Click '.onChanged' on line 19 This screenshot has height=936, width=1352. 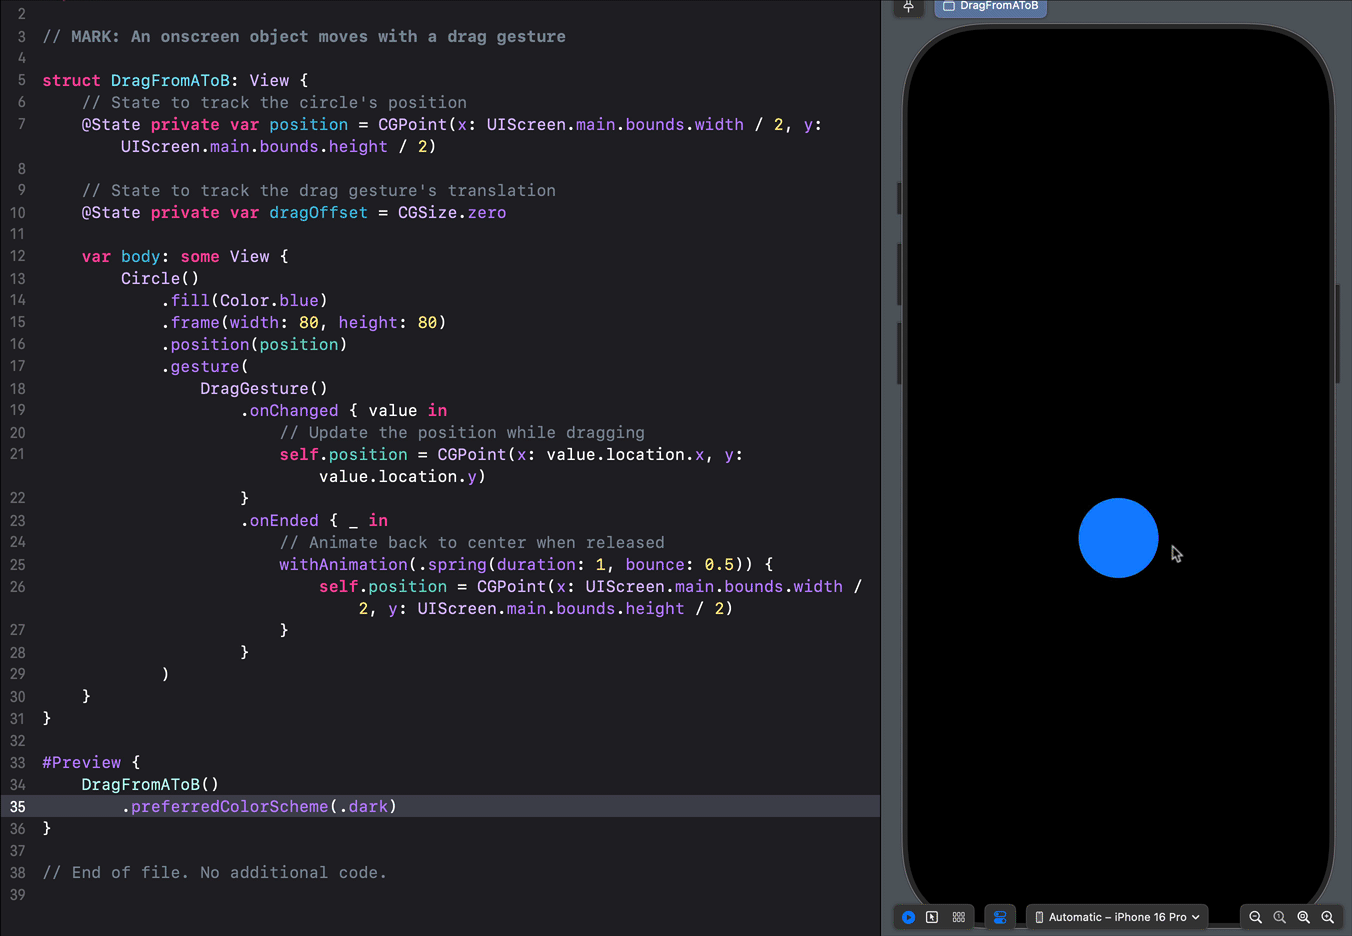coord(289,411)
